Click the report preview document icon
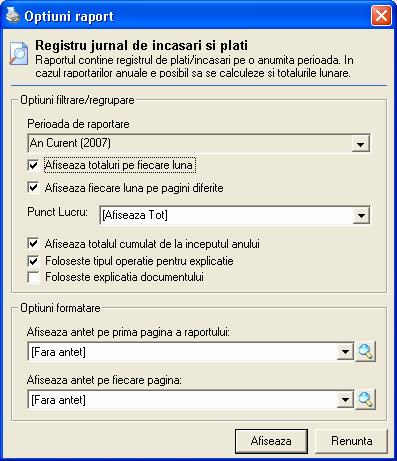This screenshot has width=397, height=461. 19,53
